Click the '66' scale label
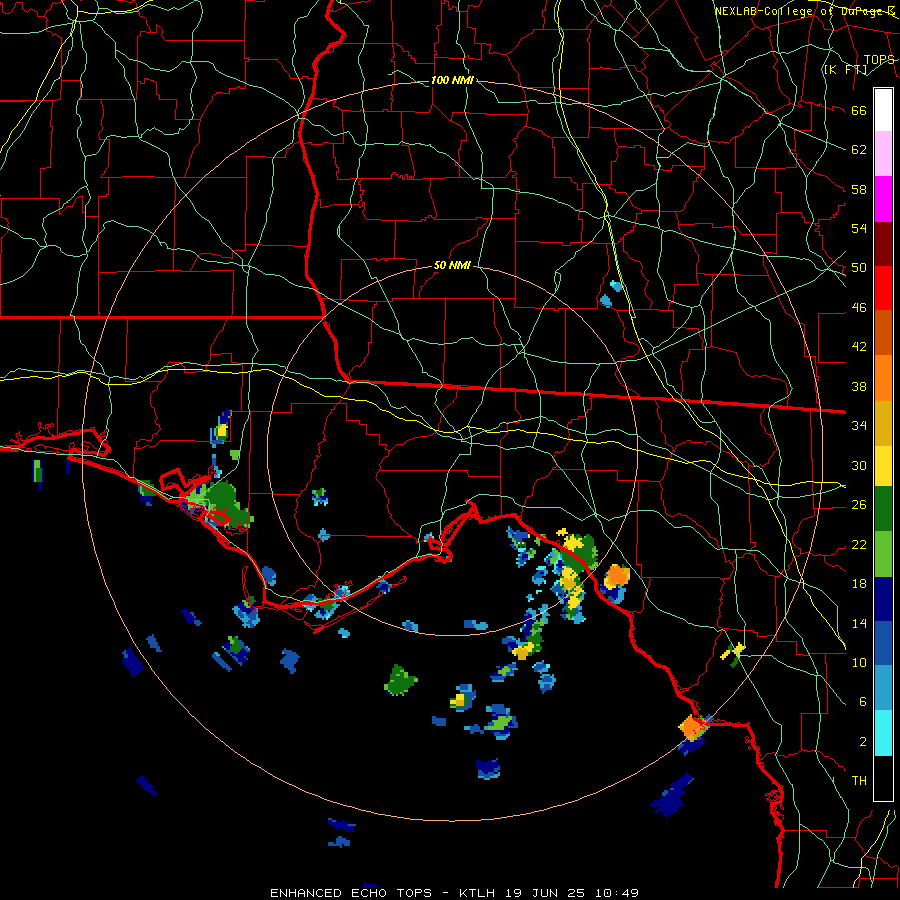900x900 pixels. (x=859, y=111)
